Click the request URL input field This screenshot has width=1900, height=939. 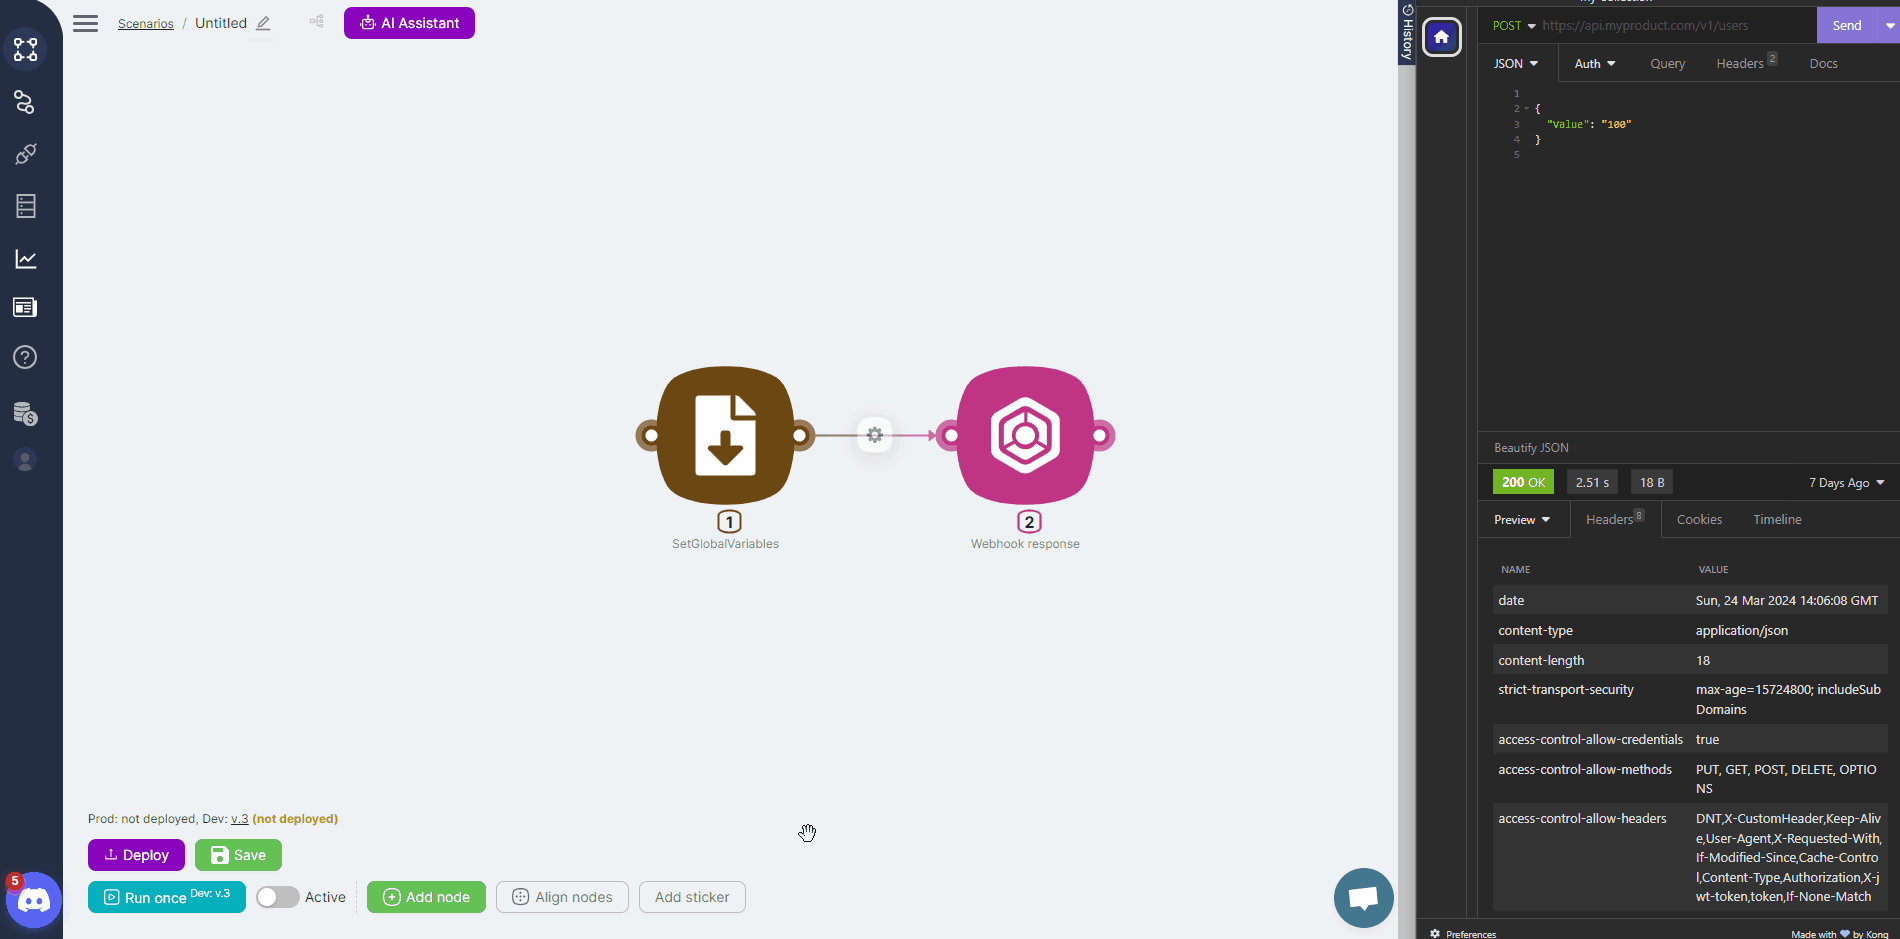point(1670,26)
